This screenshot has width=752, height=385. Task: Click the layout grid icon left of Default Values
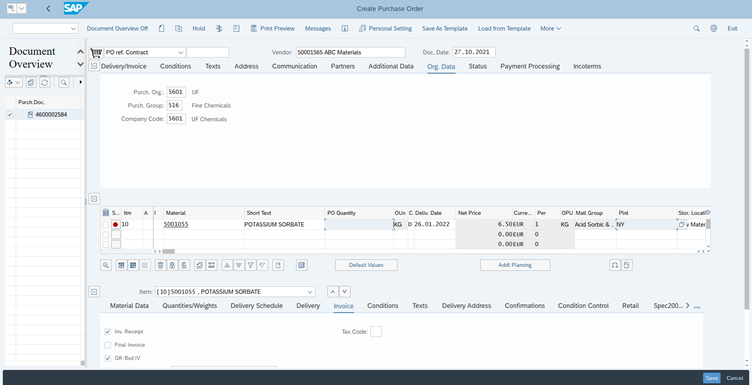click(301, 265)
